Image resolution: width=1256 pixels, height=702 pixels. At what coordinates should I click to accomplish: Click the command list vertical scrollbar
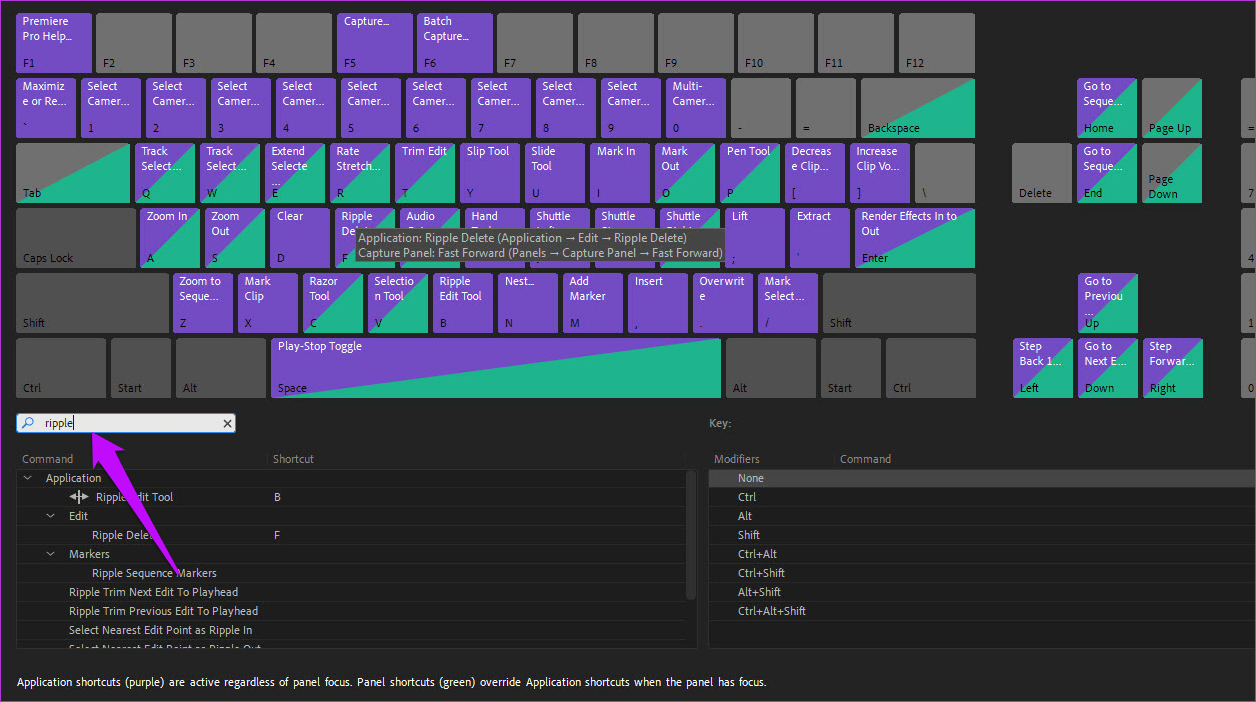tap(692, 535)
